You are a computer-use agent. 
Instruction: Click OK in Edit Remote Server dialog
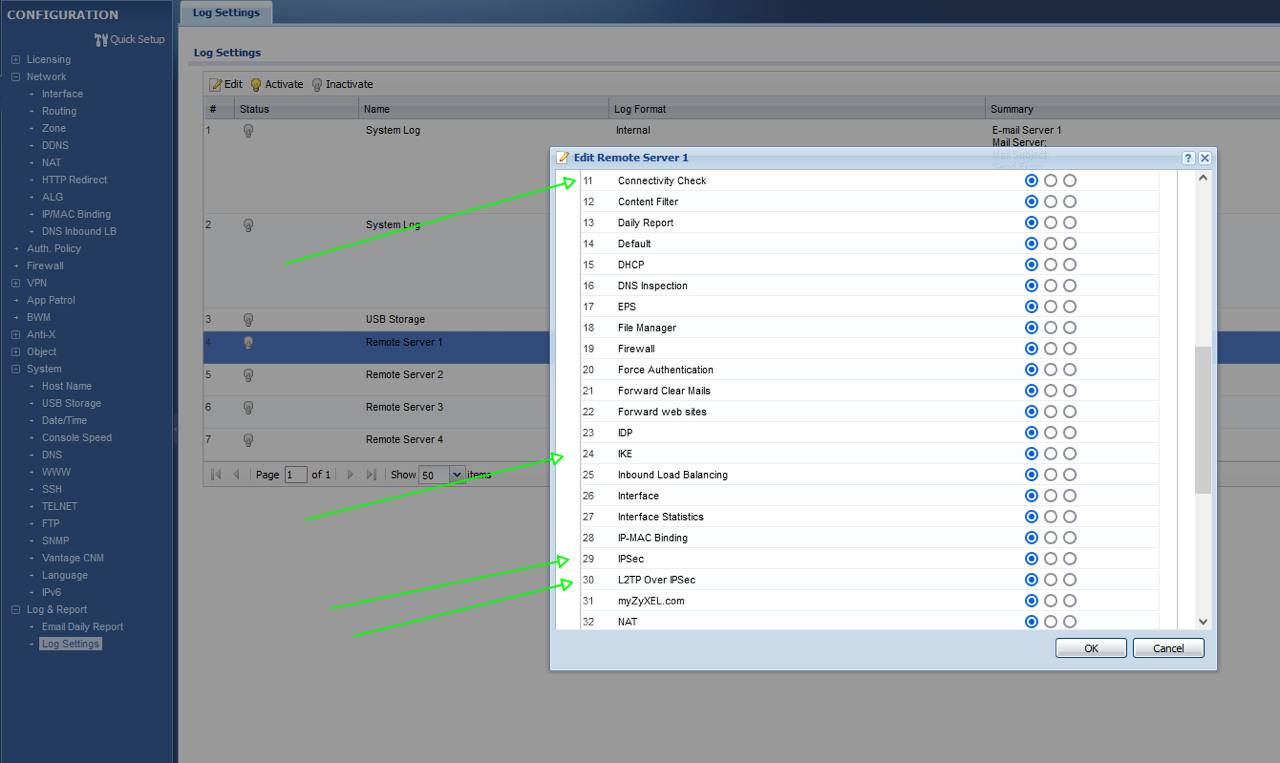click(1091, 648)
